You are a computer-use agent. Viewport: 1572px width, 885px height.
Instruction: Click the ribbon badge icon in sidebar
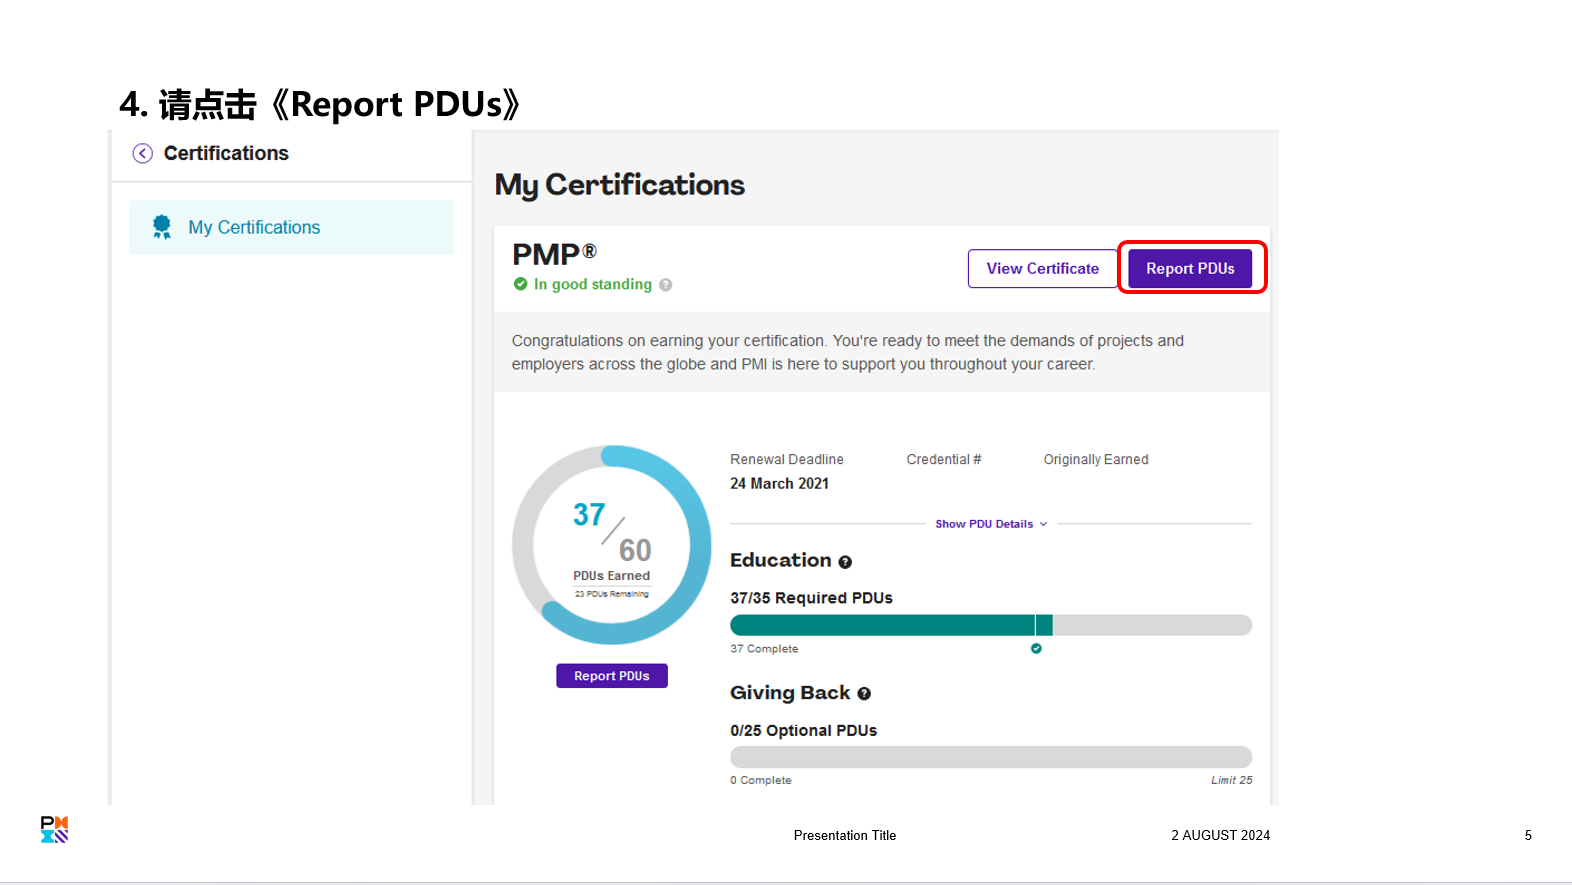(x=161, y=227)
